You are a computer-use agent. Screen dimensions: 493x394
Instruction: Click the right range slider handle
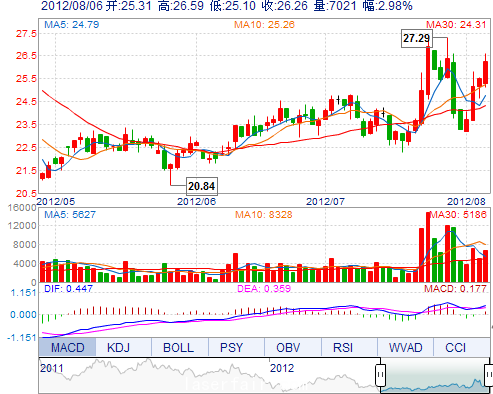489,375
